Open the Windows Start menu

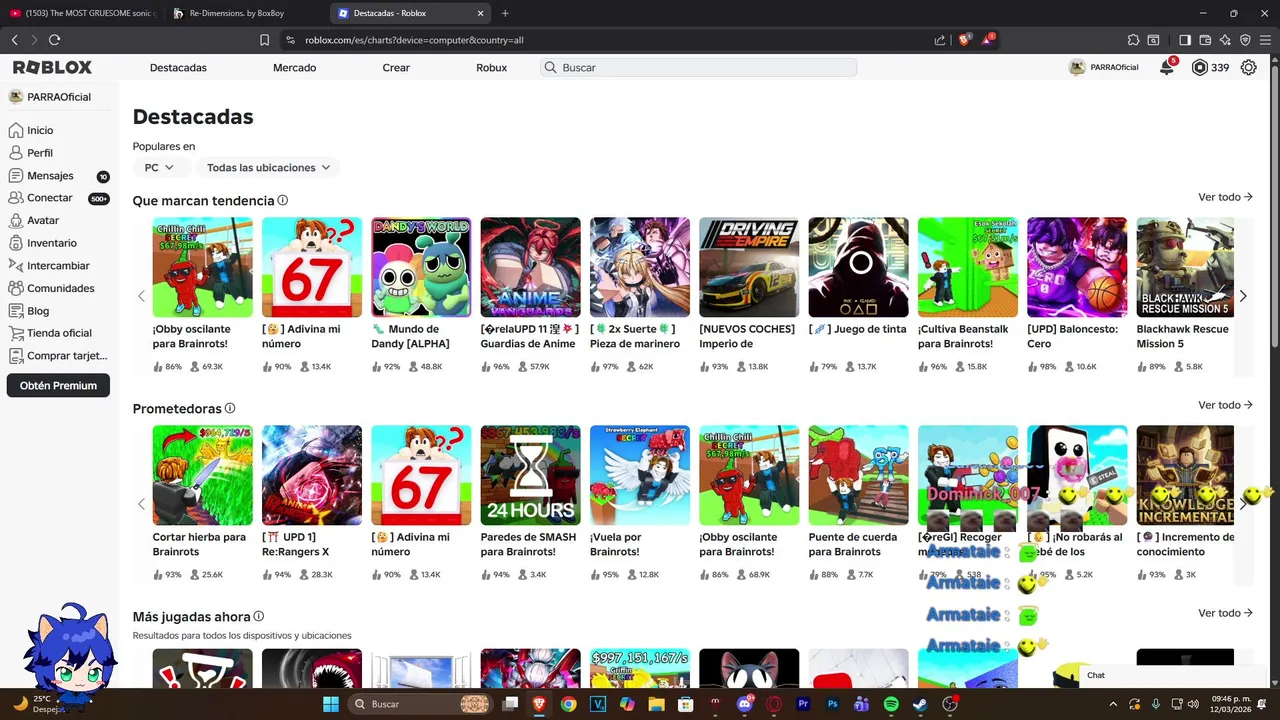click(331, 704)
